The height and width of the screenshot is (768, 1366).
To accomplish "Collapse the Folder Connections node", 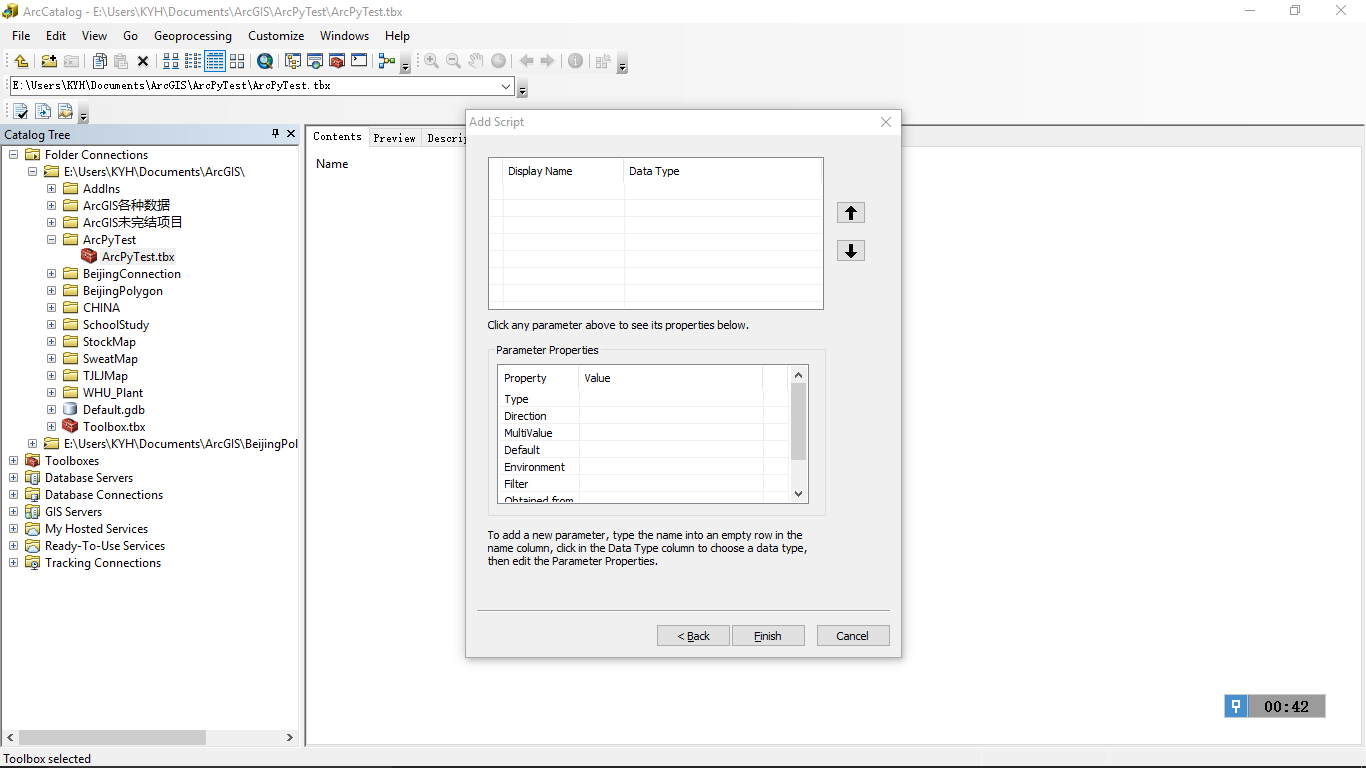I will [14, 155].
